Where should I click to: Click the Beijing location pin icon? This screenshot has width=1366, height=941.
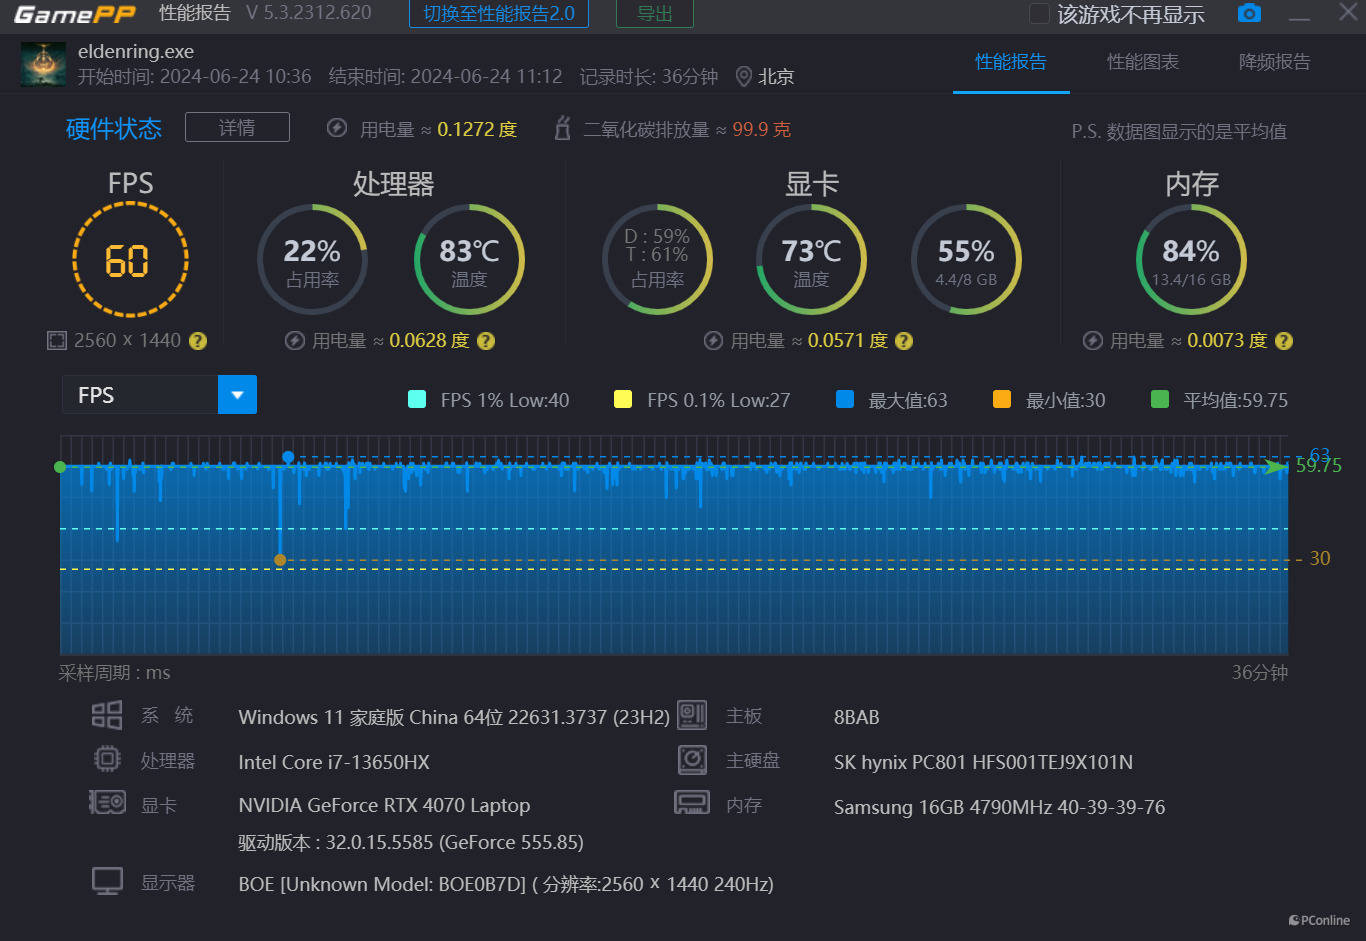(743, 77)
